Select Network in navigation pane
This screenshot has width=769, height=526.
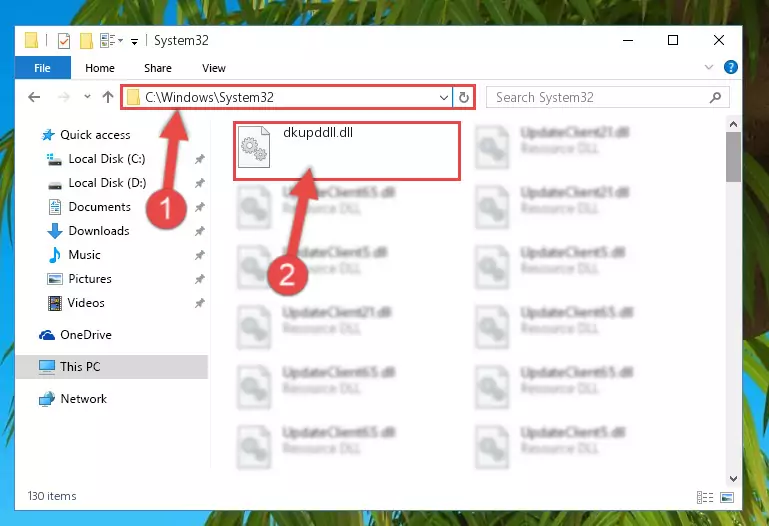click(x=83, y=399)
